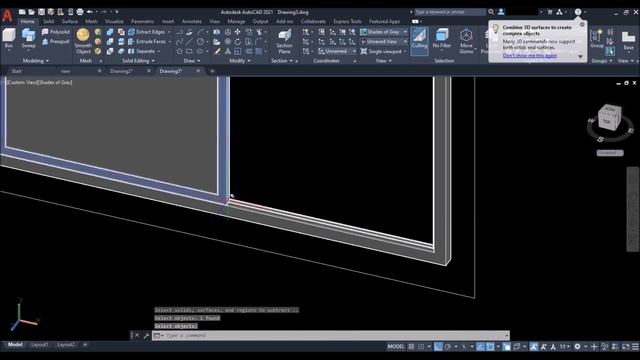Toggle annotation visibility icon in status bar
640x360 pixels.
tap(534, 347)
